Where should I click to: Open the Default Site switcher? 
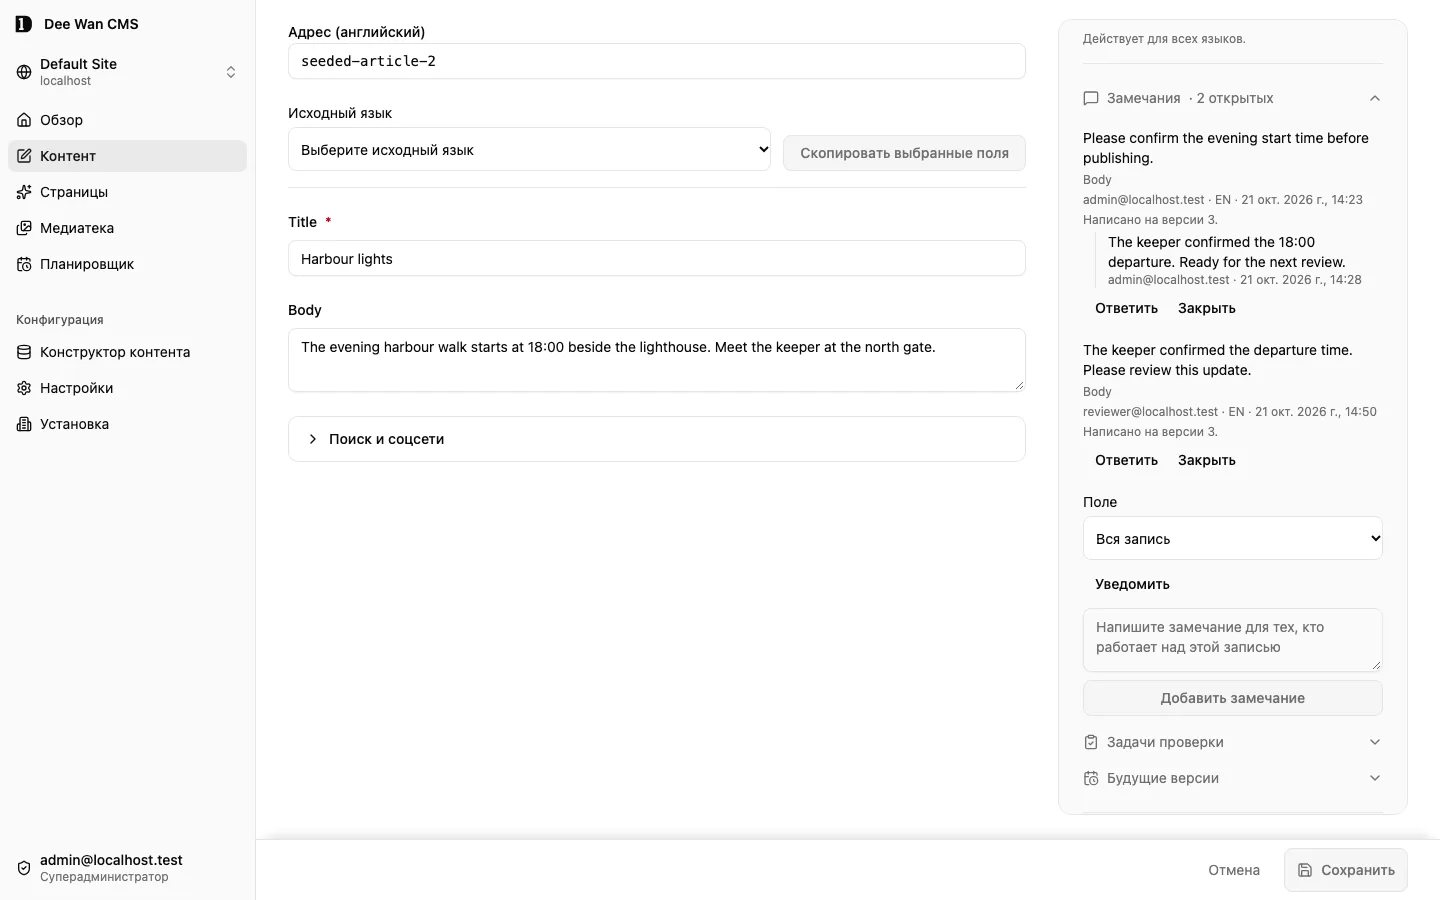point(127,72)
